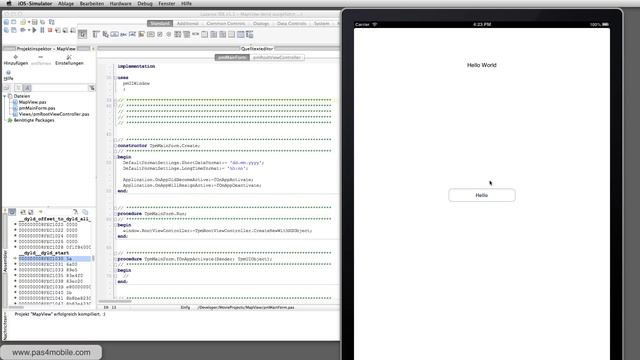Click the project inspector filter input field
The width and height of the screenshot is (640, 360).
60,88
